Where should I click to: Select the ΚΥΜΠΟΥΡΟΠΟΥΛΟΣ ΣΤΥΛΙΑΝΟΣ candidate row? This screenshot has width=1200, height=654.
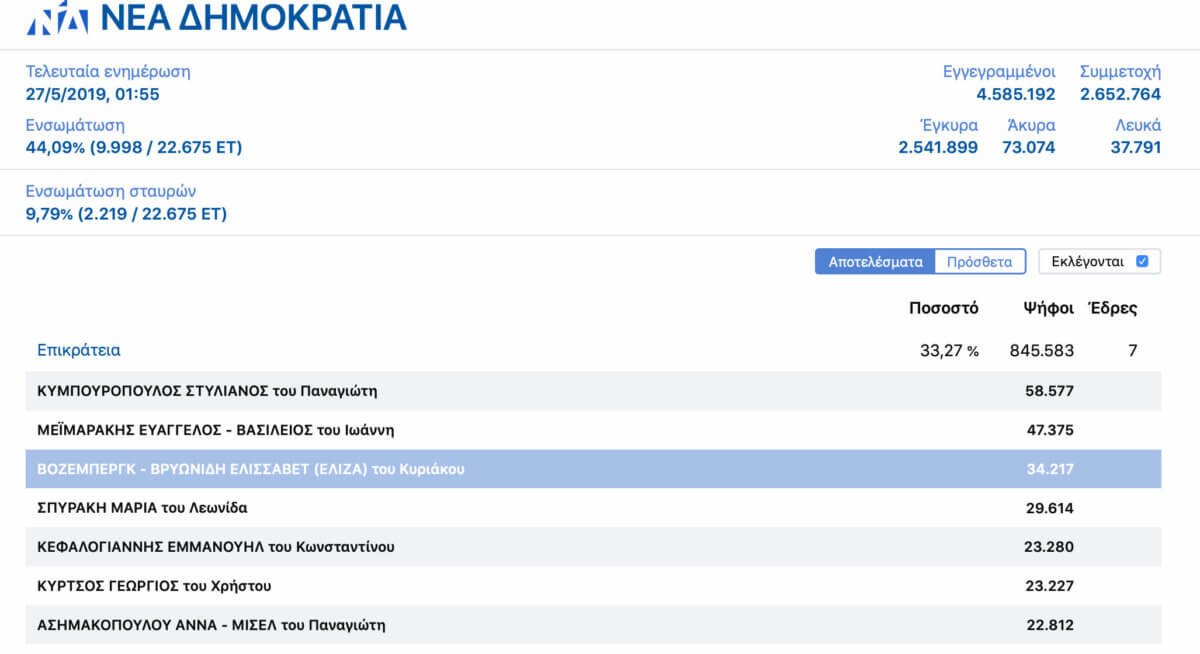[x=594, y=391]
